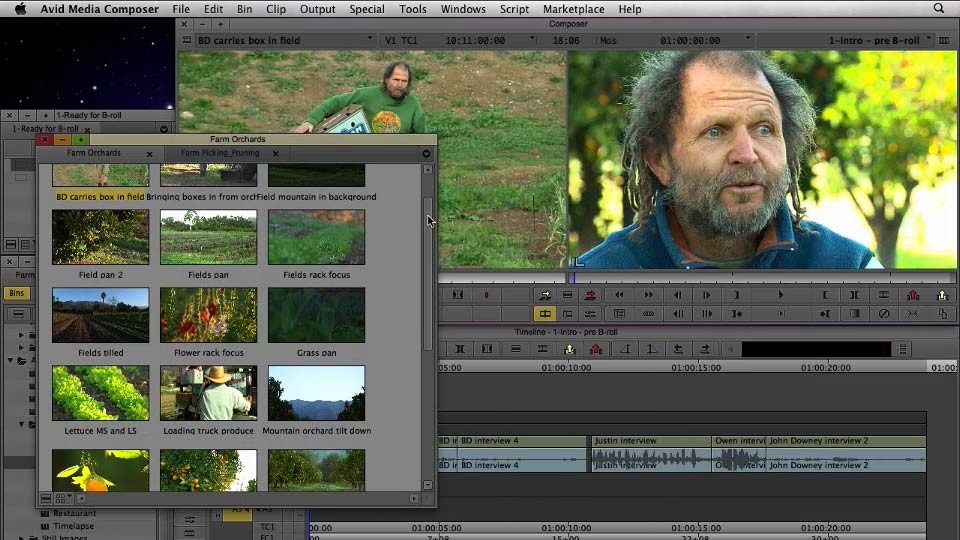This screenshot has height=540, width=960.
Task: Click the yellow Extract button in Composer
Action: click(942, 295)
